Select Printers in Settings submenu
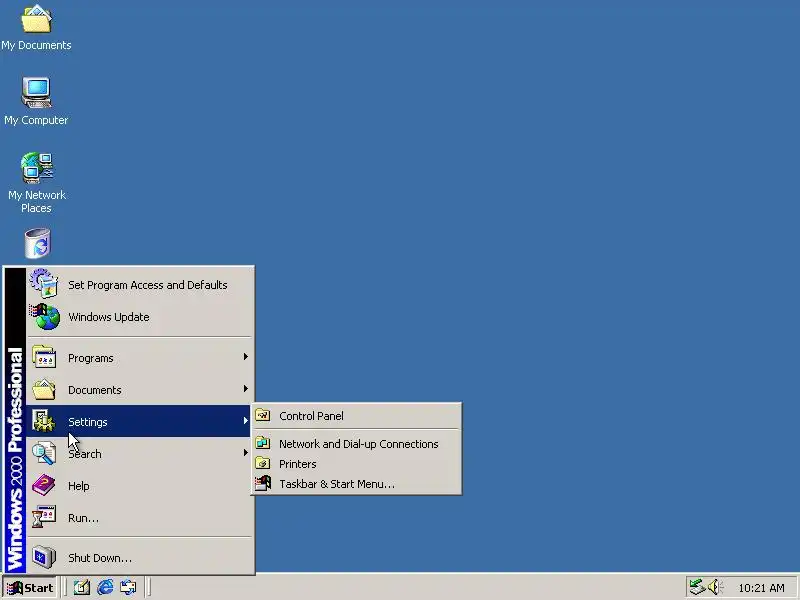 tap(356, 464)
